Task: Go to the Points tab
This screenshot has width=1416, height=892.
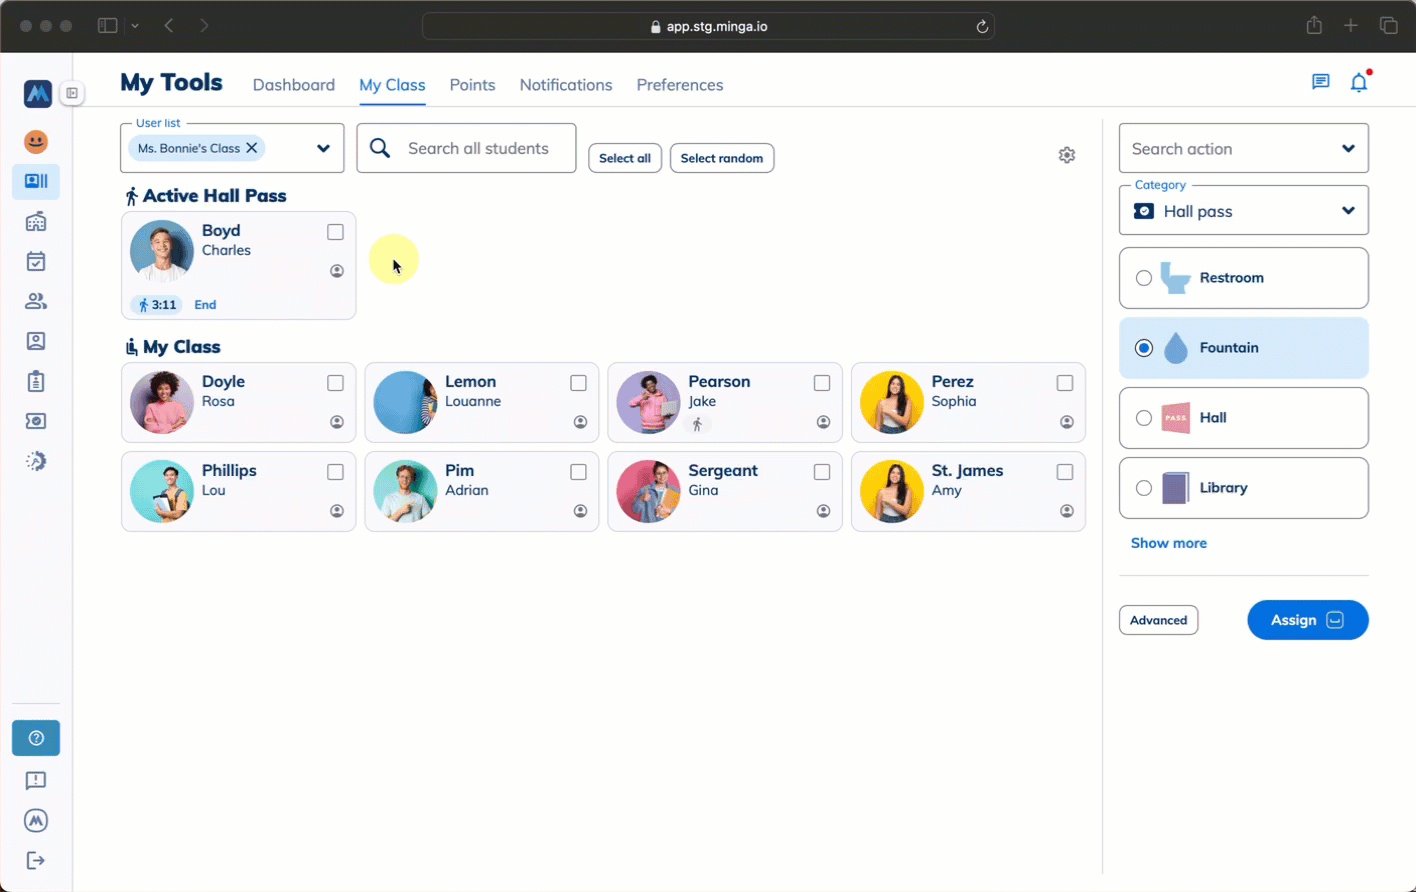Action: (x=472, y=85)
